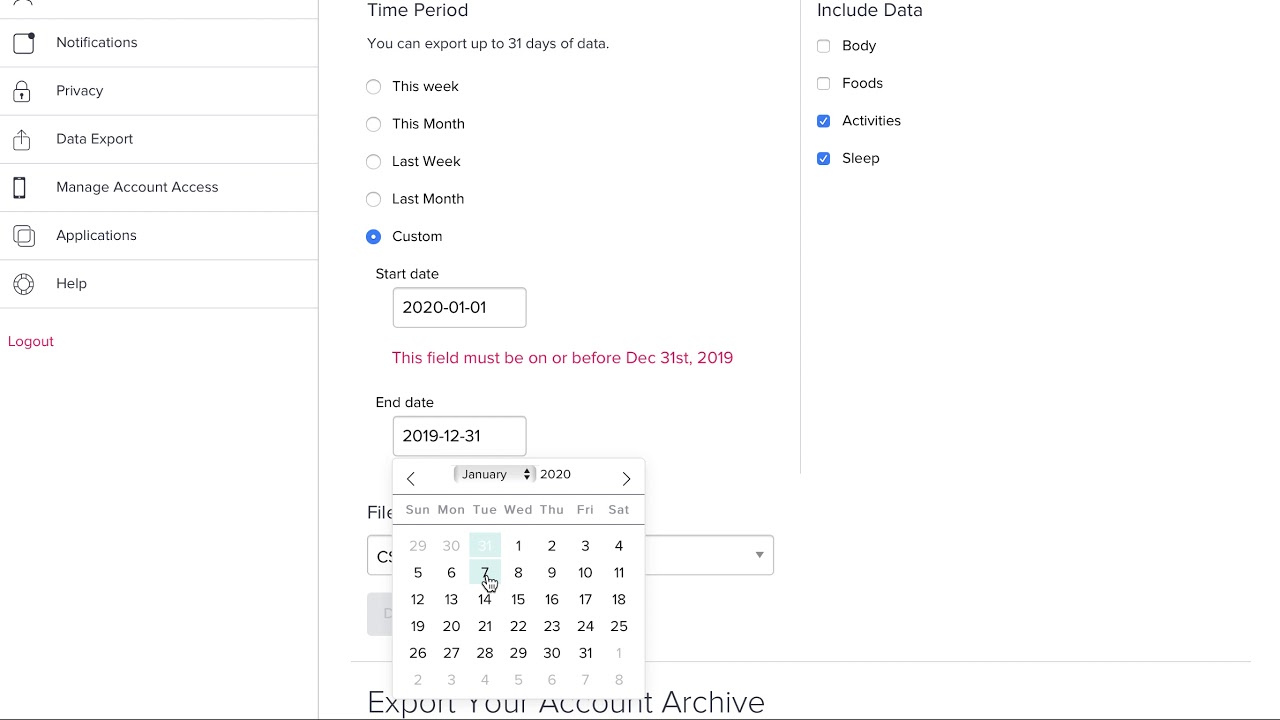
Task: Advance calendar to next month
Action: tap(626, 478)
